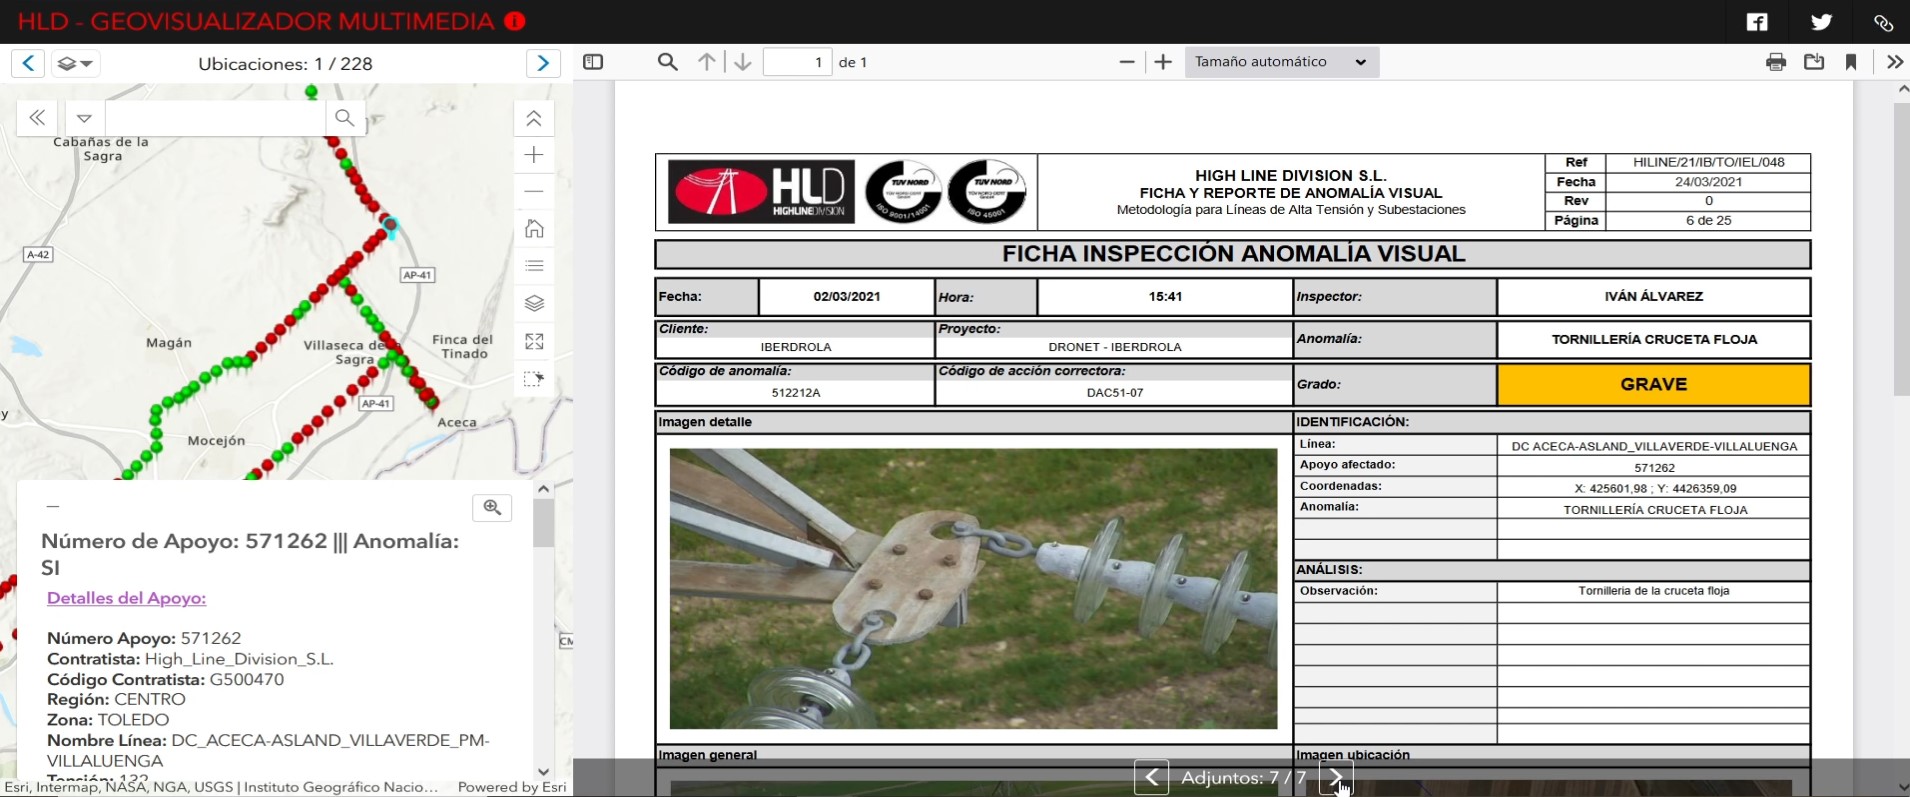
Task: Open more PDF tools menu
Action: [x=1894, y=62]
